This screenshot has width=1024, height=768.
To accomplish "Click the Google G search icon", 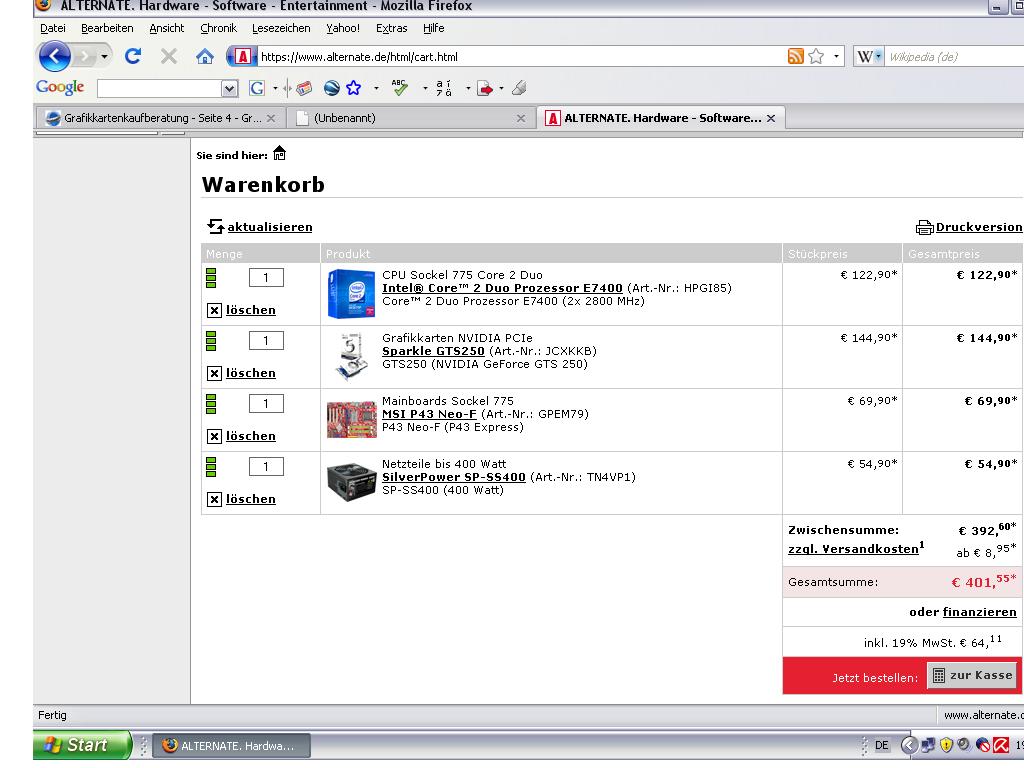I will point(257,88).
